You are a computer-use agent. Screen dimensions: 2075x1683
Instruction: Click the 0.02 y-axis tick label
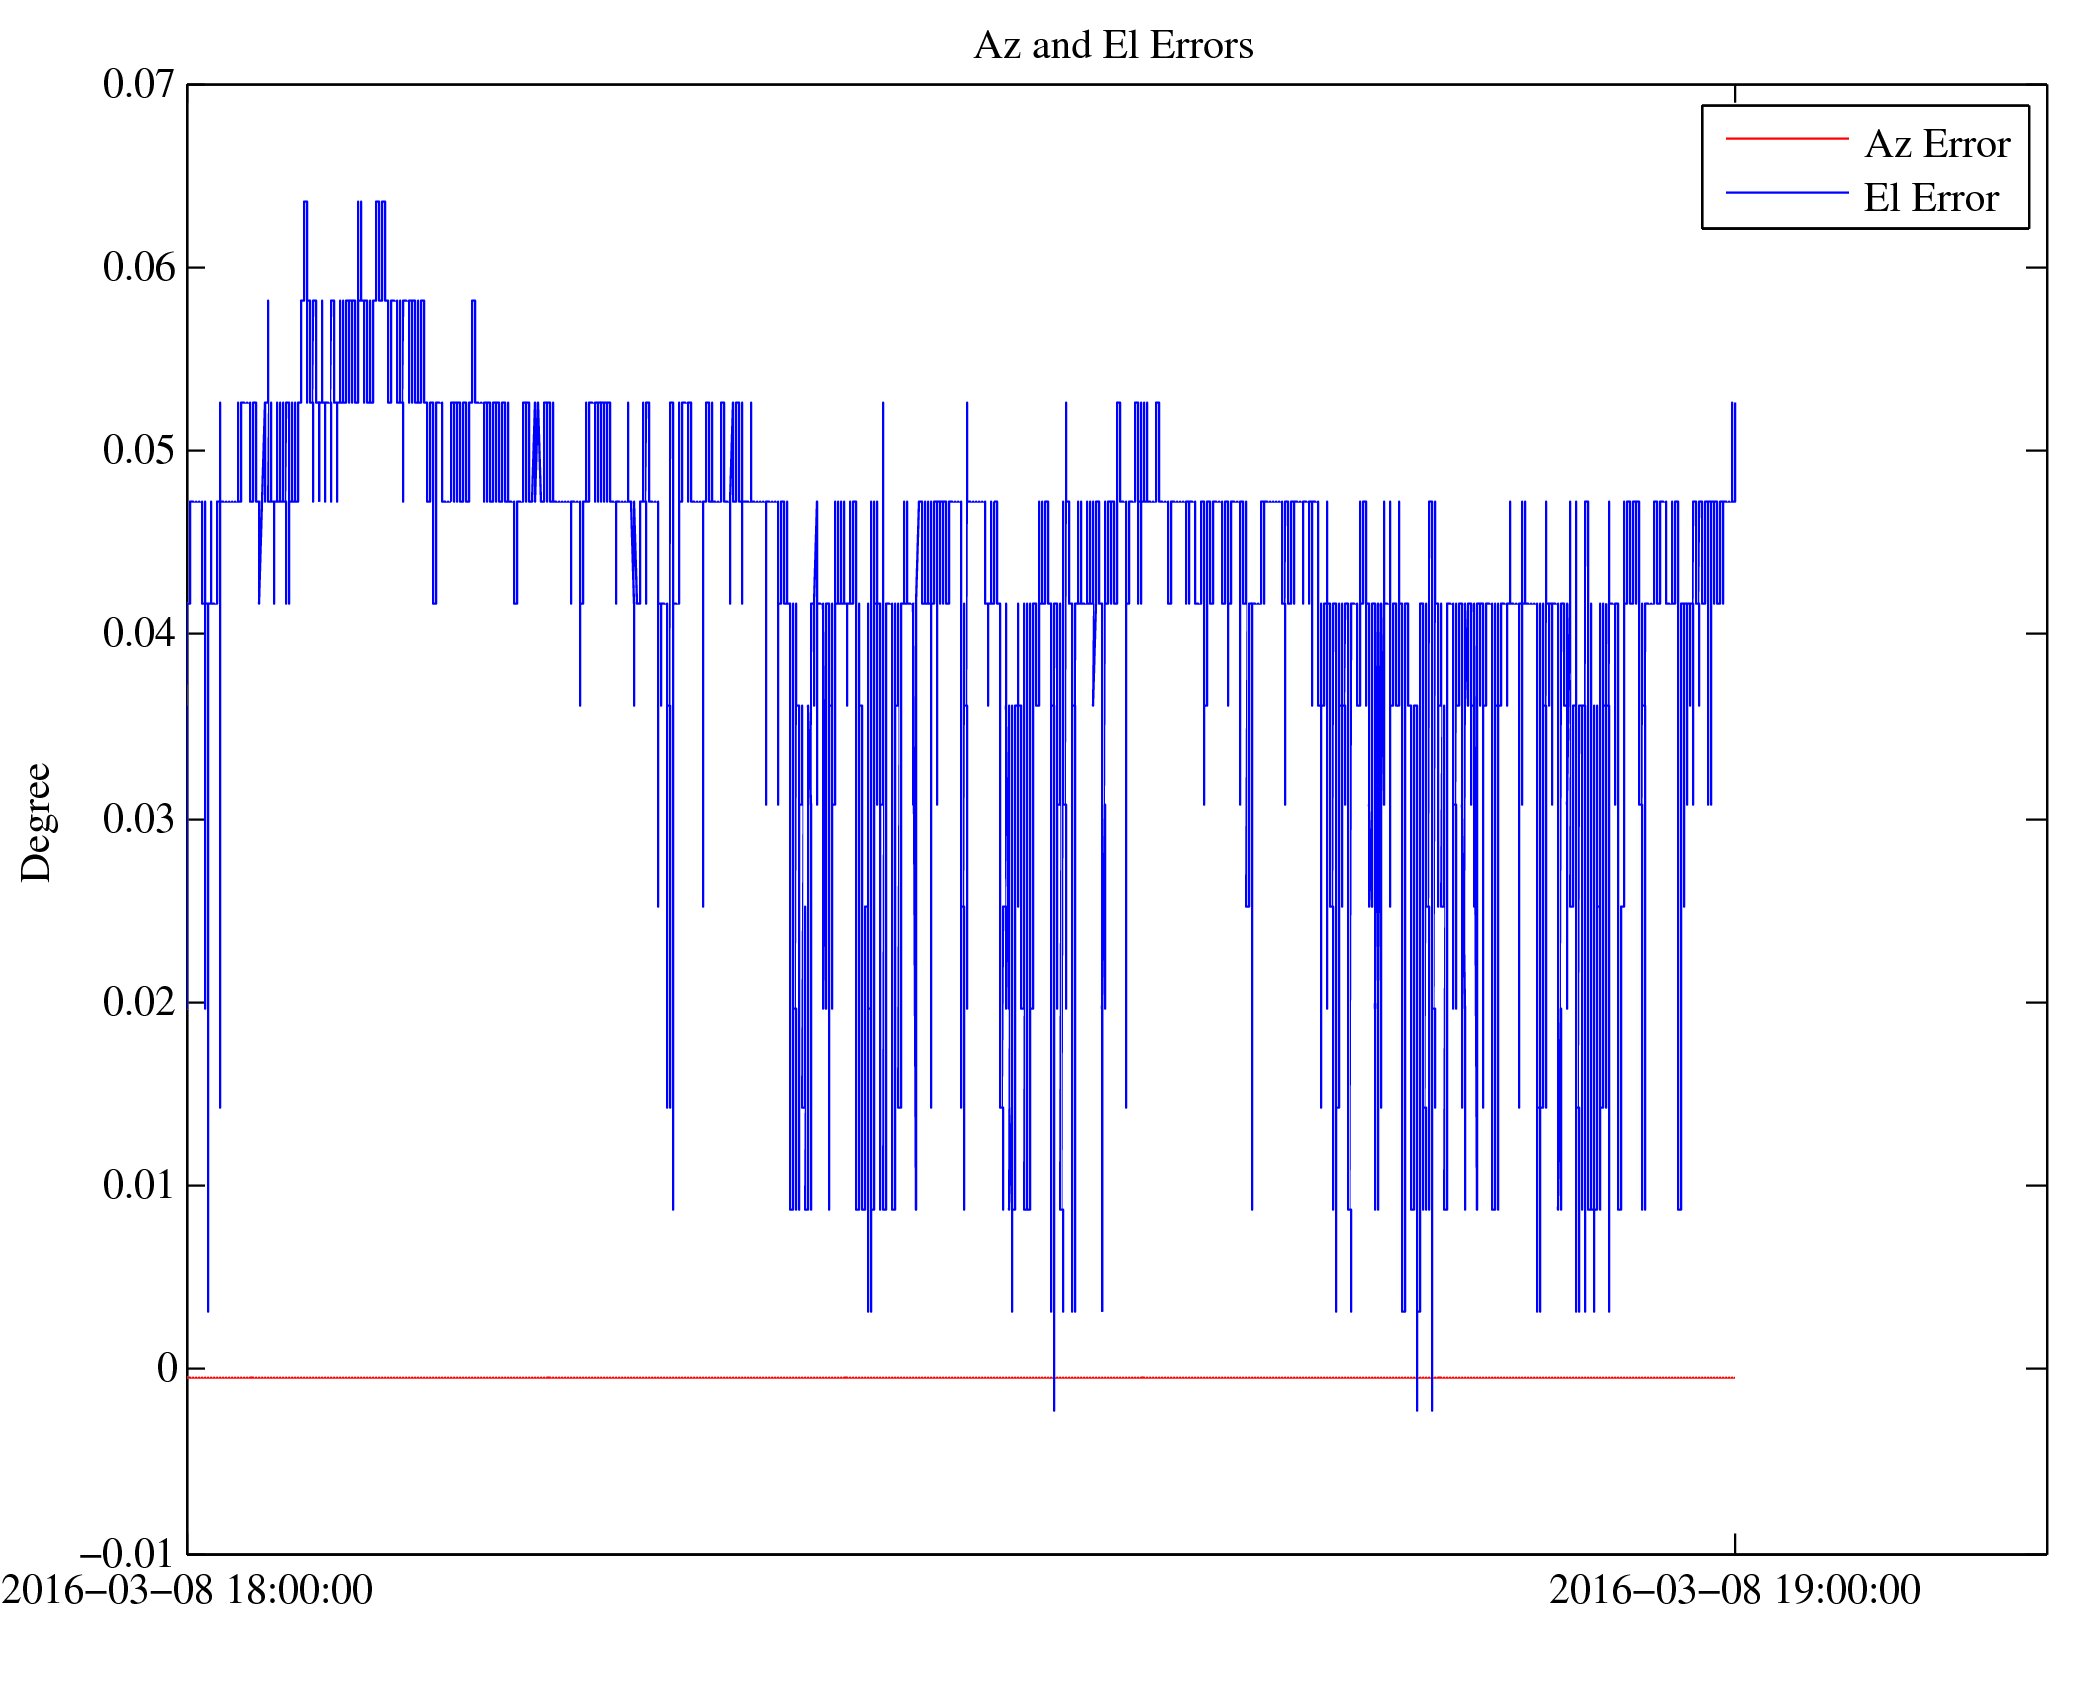[x=138, y=1002]
